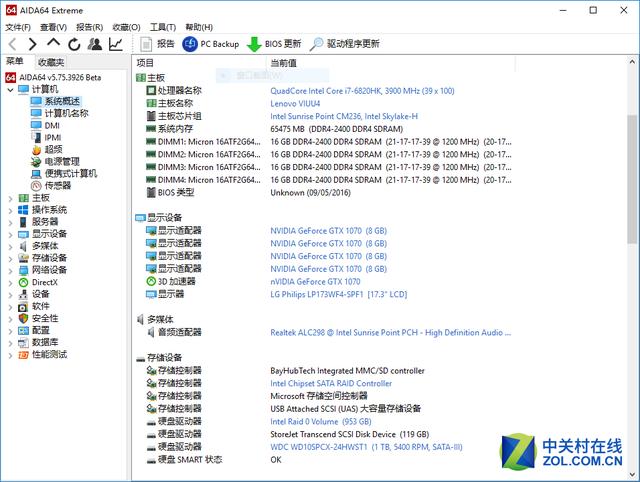Screen dimensions: 640x482
Task: Expand the 操作系统 tree node
Action: pyautogui.click(x=10, y=211)
